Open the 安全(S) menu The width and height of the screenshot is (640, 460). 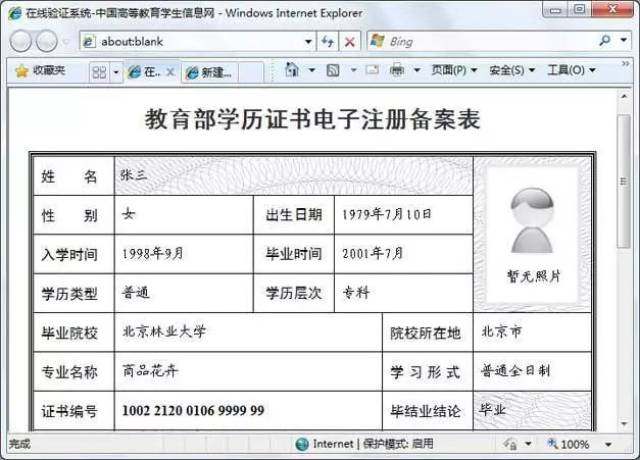(x=512, y=70)
